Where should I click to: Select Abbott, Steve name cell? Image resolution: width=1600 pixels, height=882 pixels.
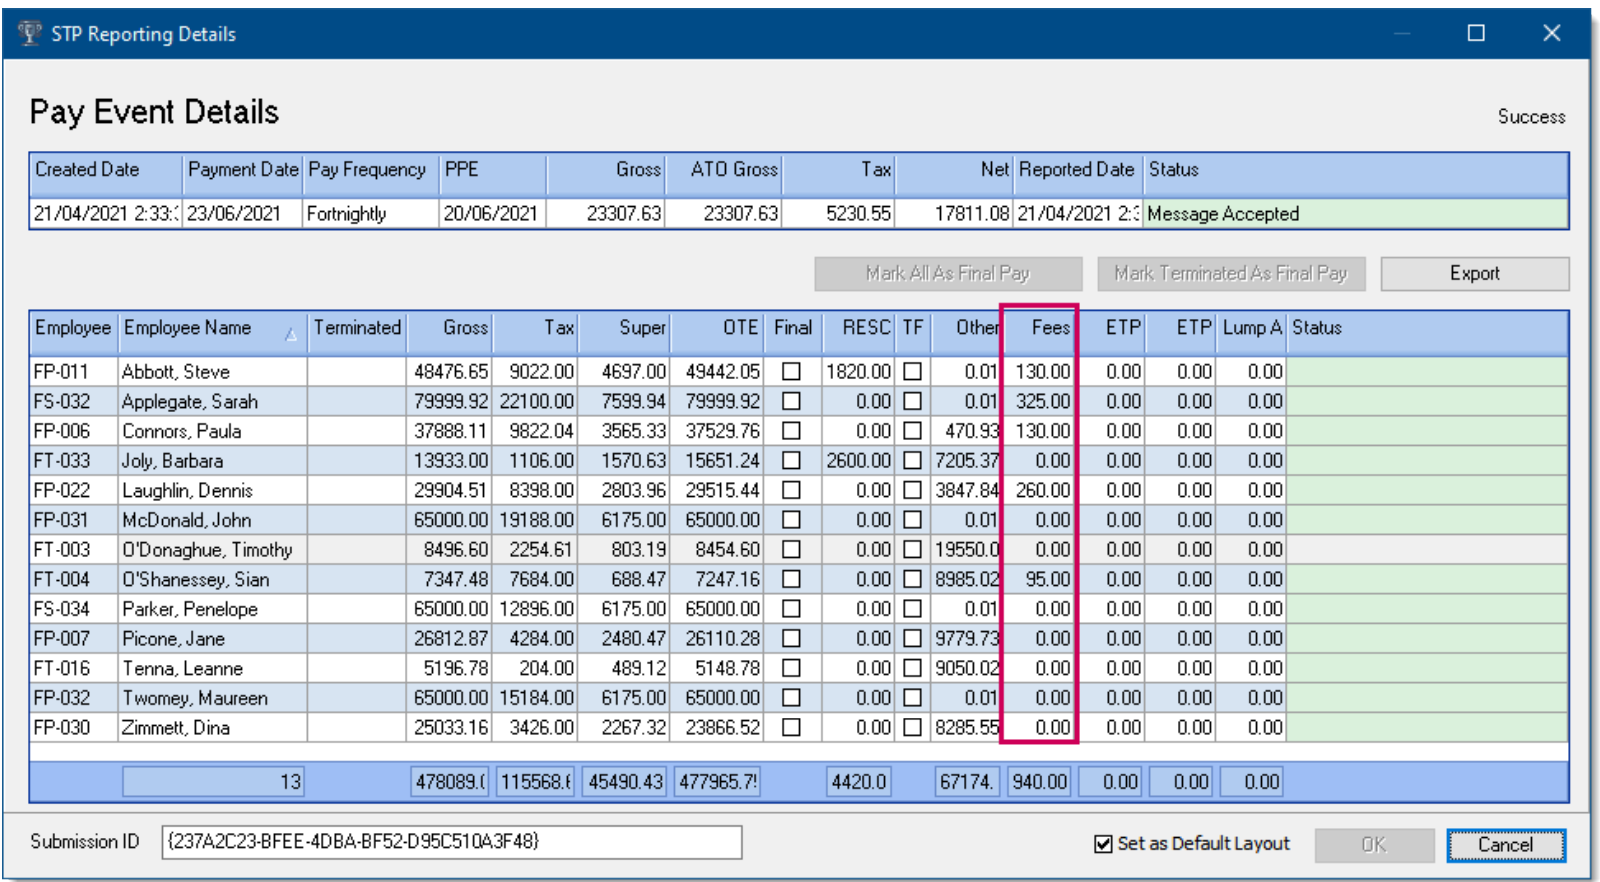213,372
